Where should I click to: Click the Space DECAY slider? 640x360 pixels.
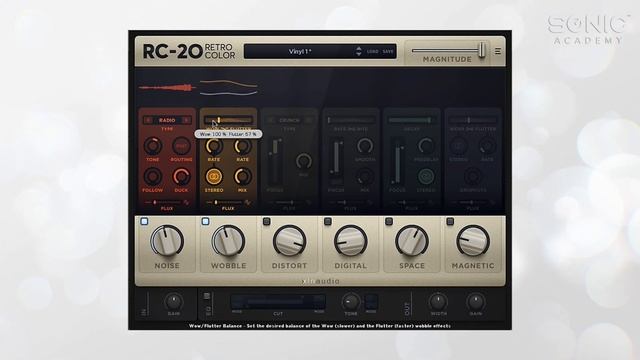412,120
